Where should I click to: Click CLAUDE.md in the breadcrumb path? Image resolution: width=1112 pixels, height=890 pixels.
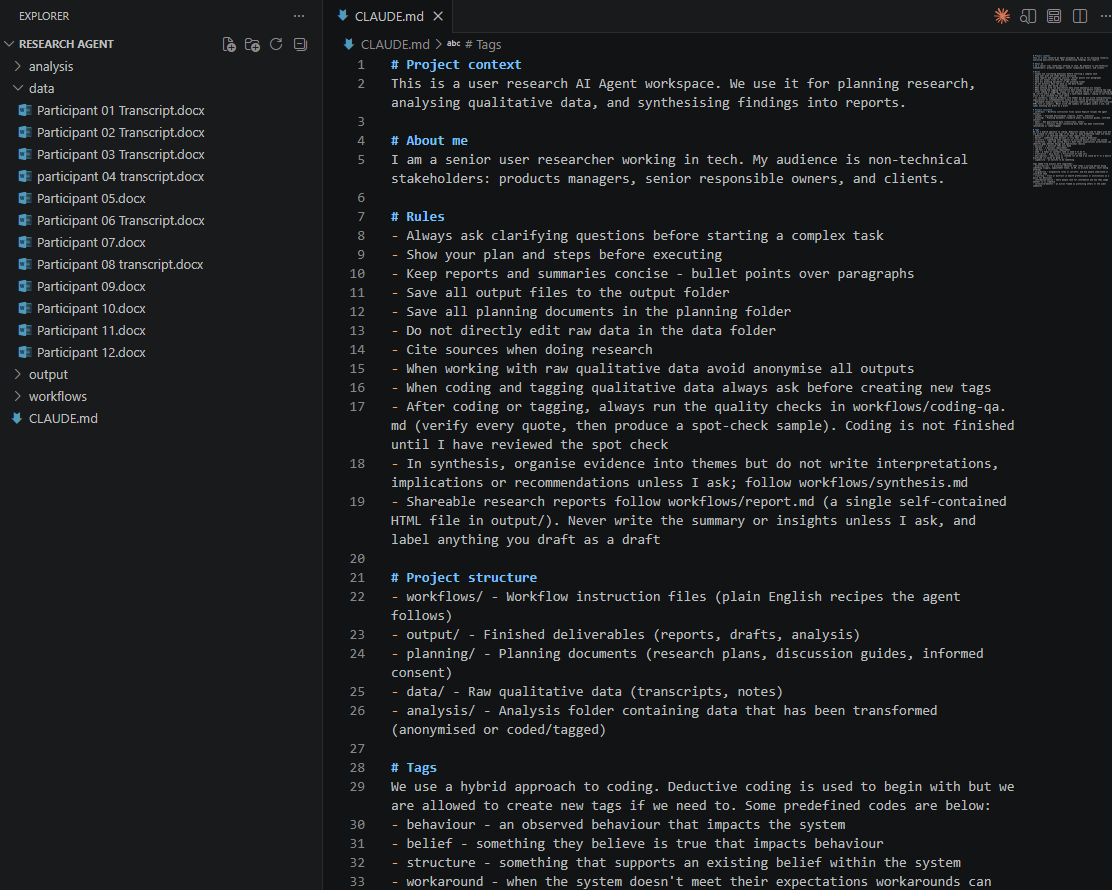(394, 44)
